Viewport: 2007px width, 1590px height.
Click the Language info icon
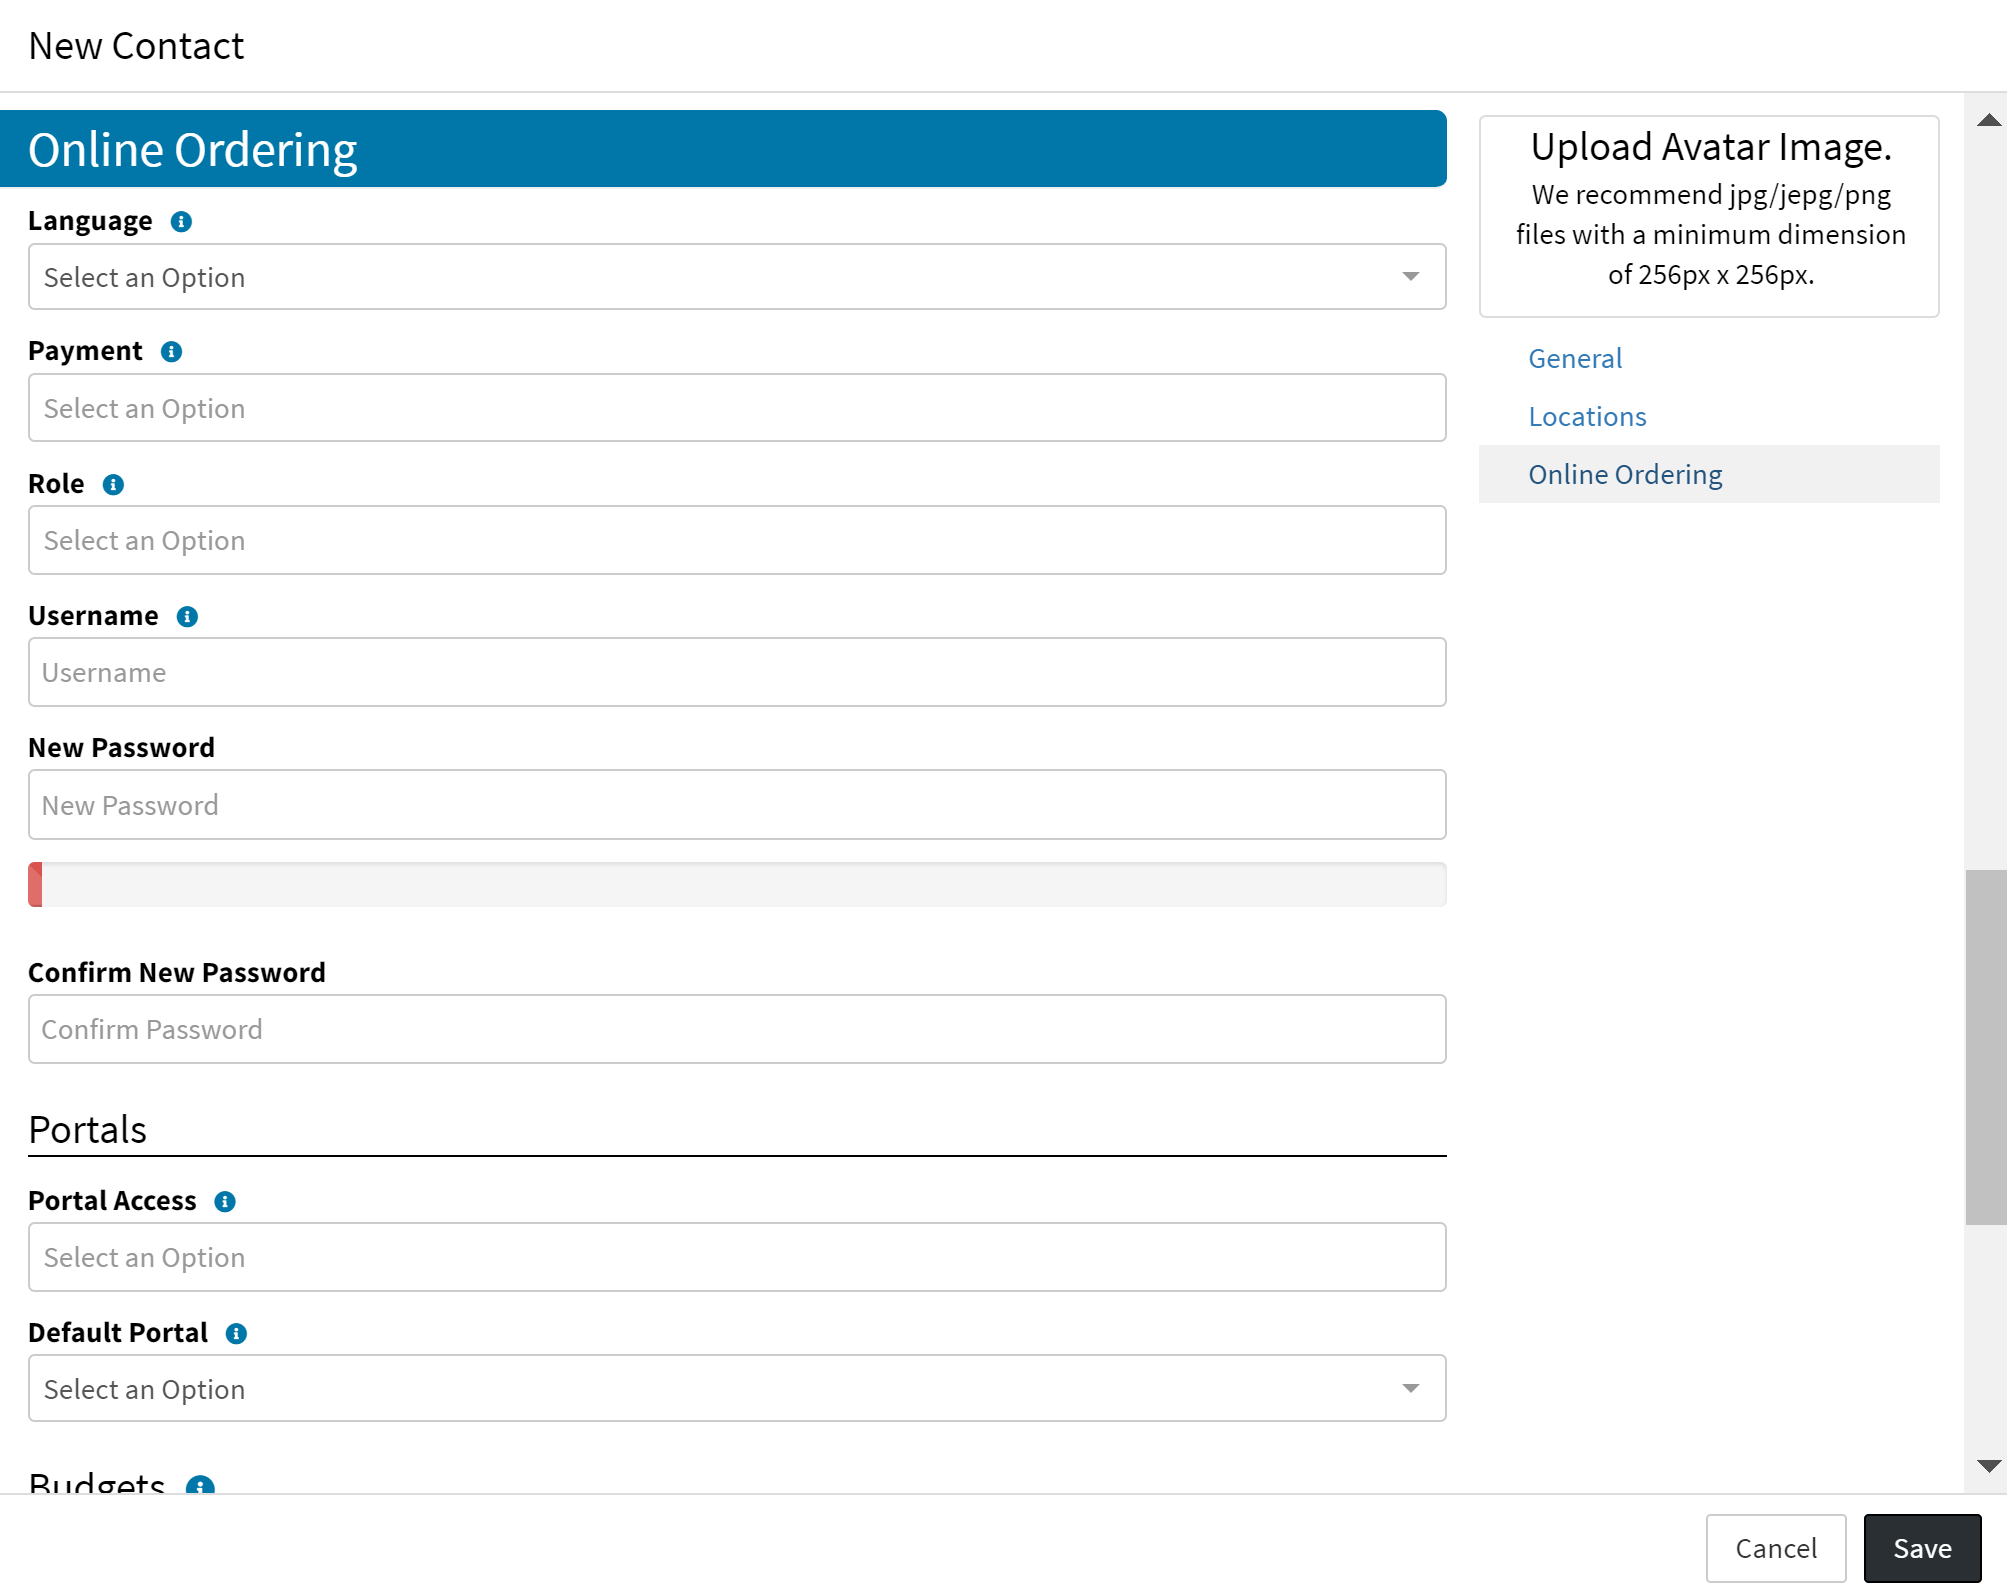(181, 221)
